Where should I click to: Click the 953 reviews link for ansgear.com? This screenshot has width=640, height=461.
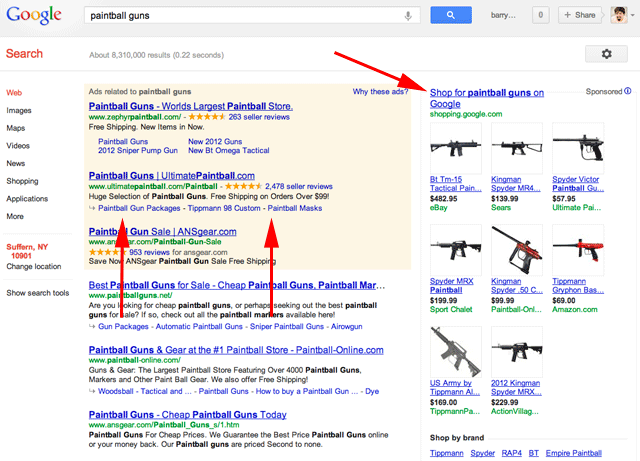coord(149,252)
